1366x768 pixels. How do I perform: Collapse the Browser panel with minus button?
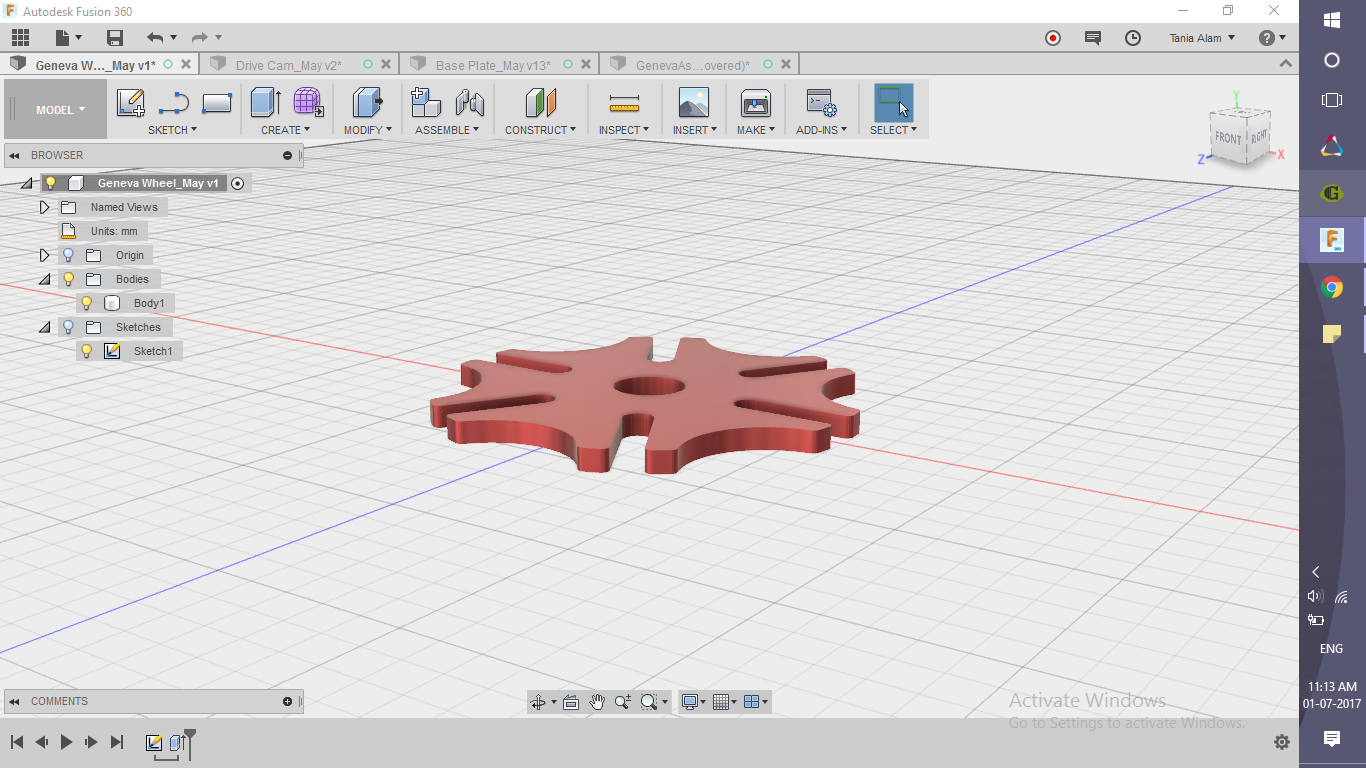[288, 155]
